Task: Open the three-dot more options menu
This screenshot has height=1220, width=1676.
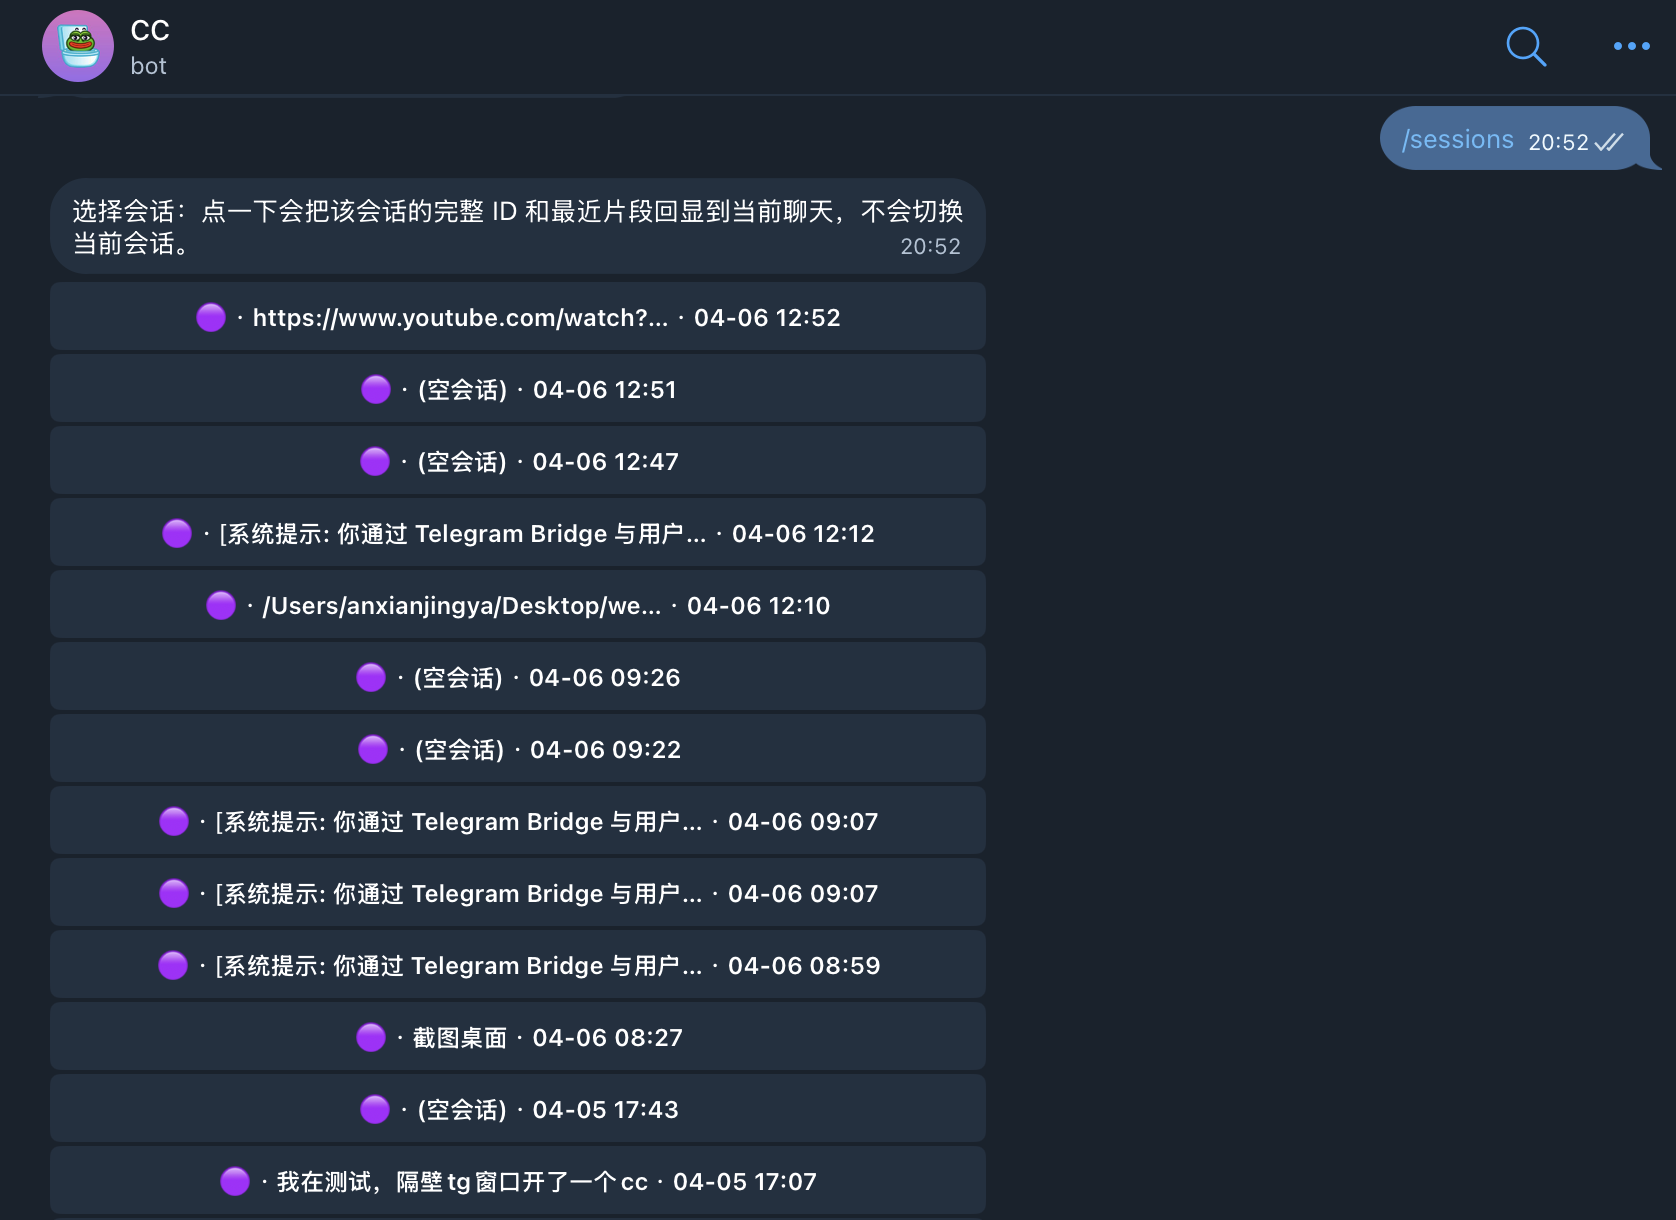Action: click(x=1631, y=46)
